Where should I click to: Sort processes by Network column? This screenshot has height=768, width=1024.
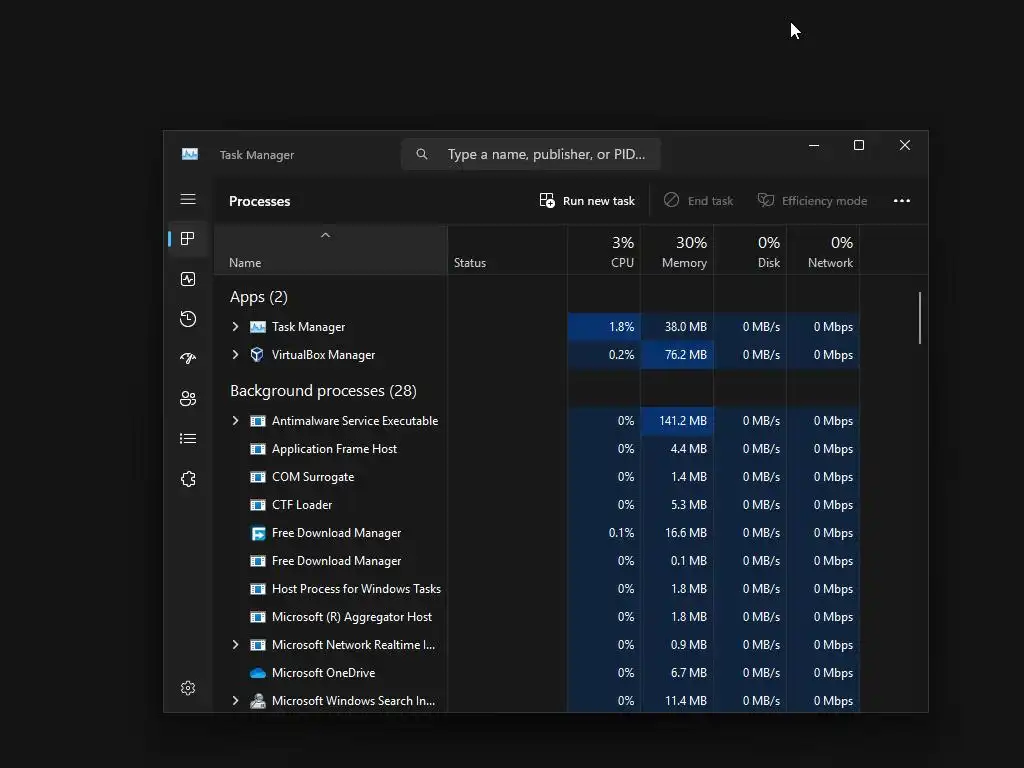tap(824, 251)
